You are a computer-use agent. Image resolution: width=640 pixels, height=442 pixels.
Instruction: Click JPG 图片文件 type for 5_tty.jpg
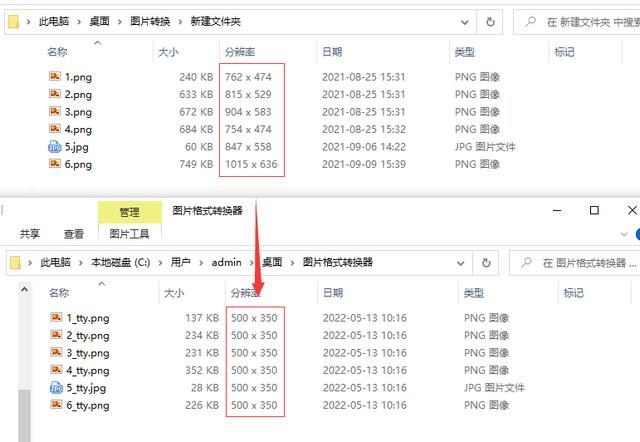pyautogui.click(x=494, y=387)
